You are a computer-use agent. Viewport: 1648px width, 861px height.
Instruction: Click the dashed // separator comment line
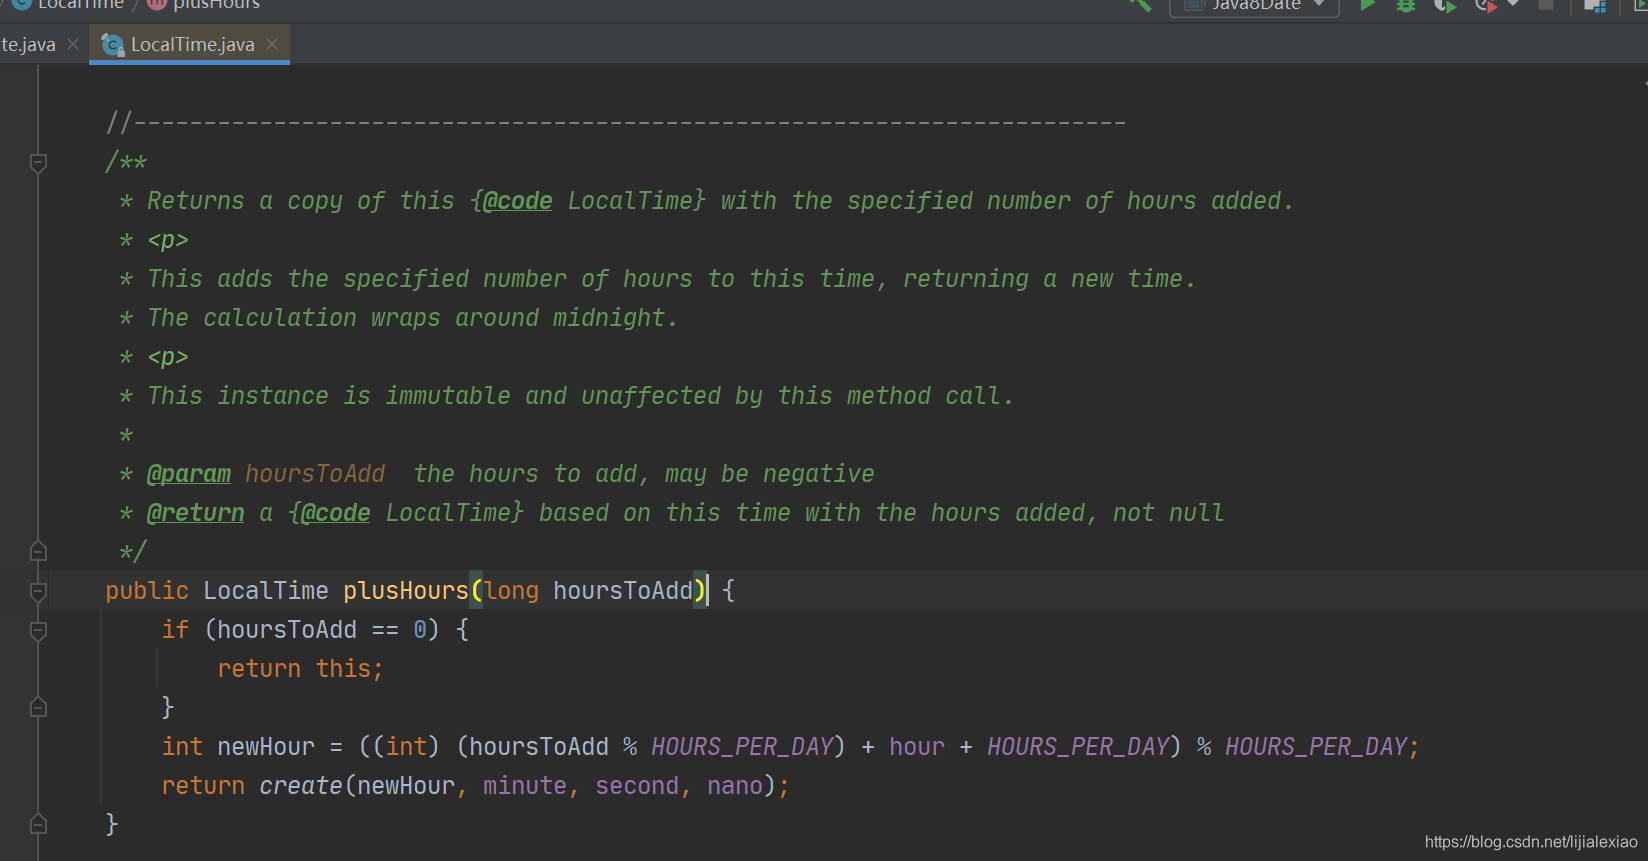click(x=616, y=123)
